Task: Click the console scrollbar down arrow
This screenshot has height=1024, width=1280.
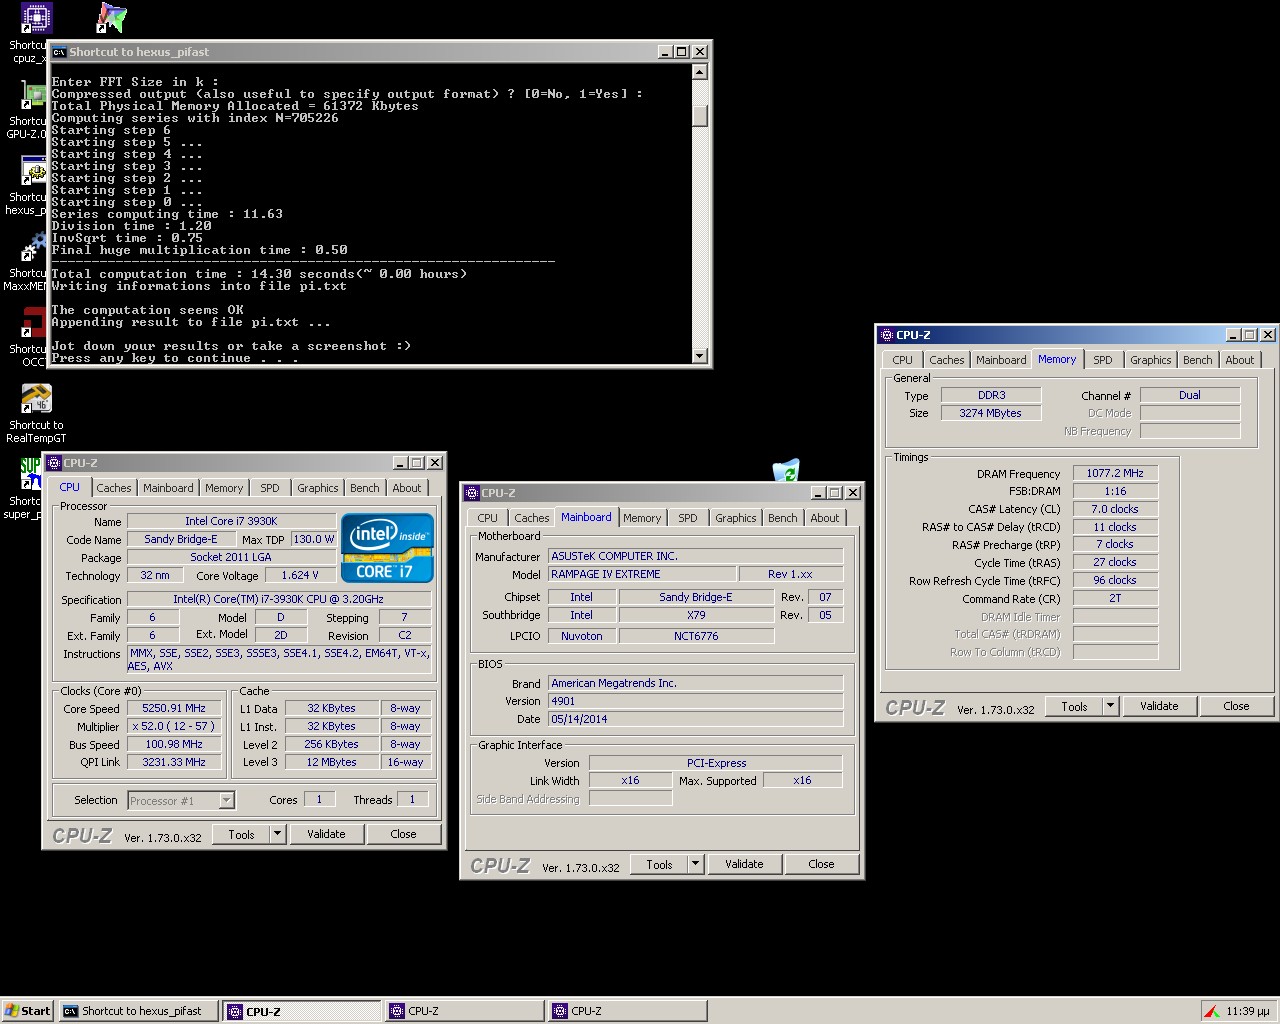Action: [700, 356]
